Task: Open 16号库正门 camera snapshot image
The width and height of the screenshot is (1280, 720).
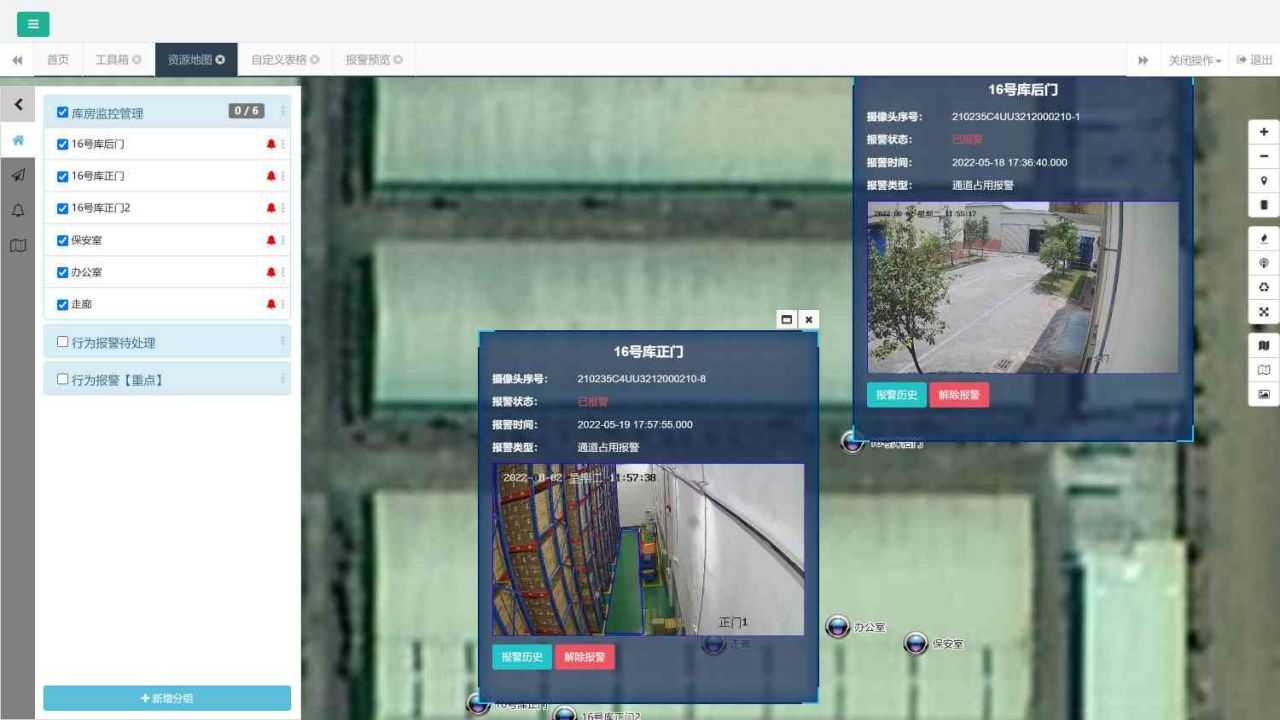Action: (648, 549)
